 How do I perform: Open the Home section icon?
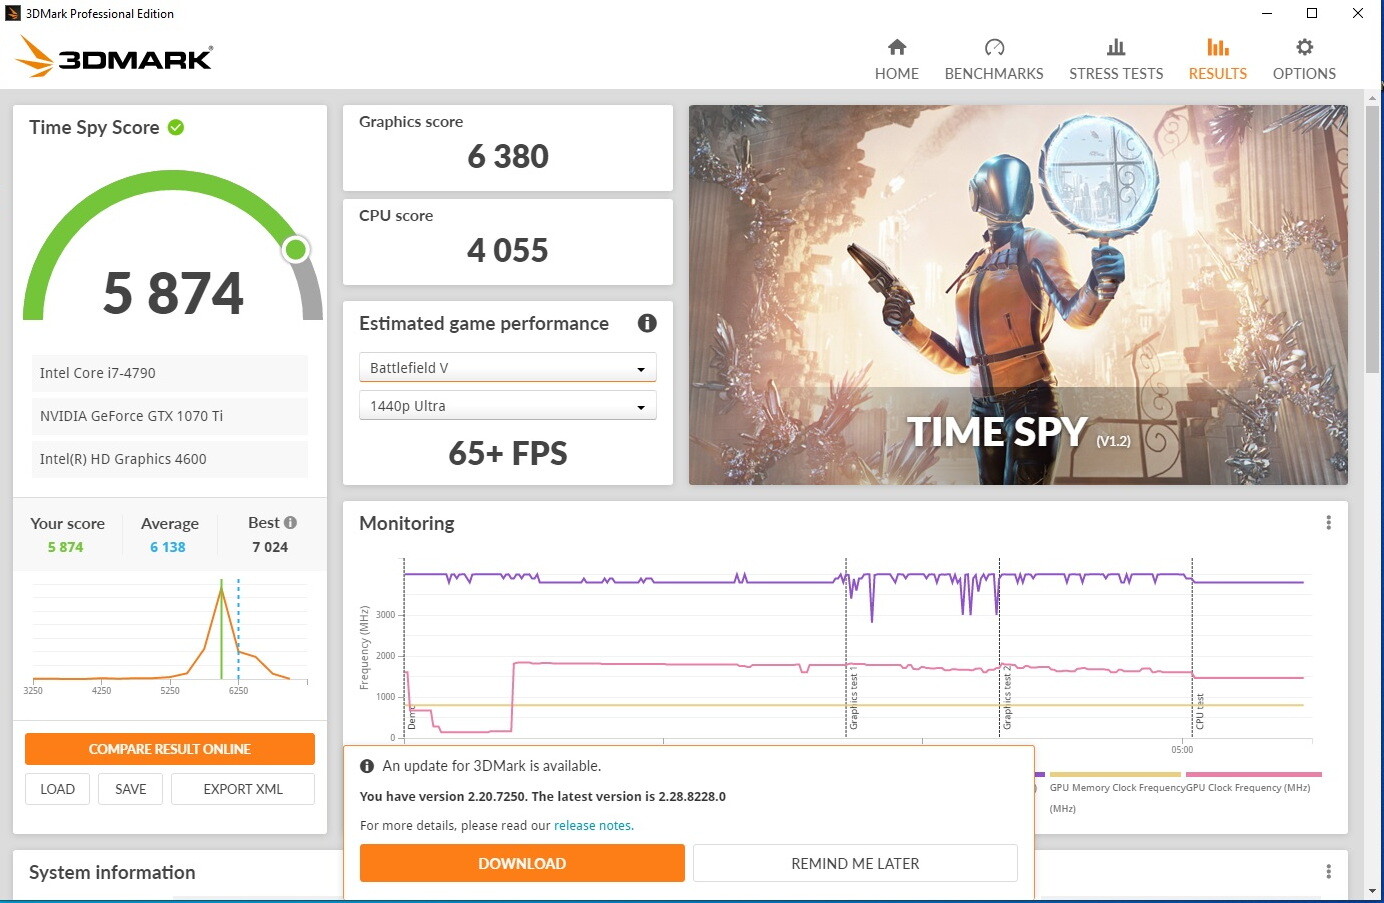pyautogui.click(x=896, y=47)
